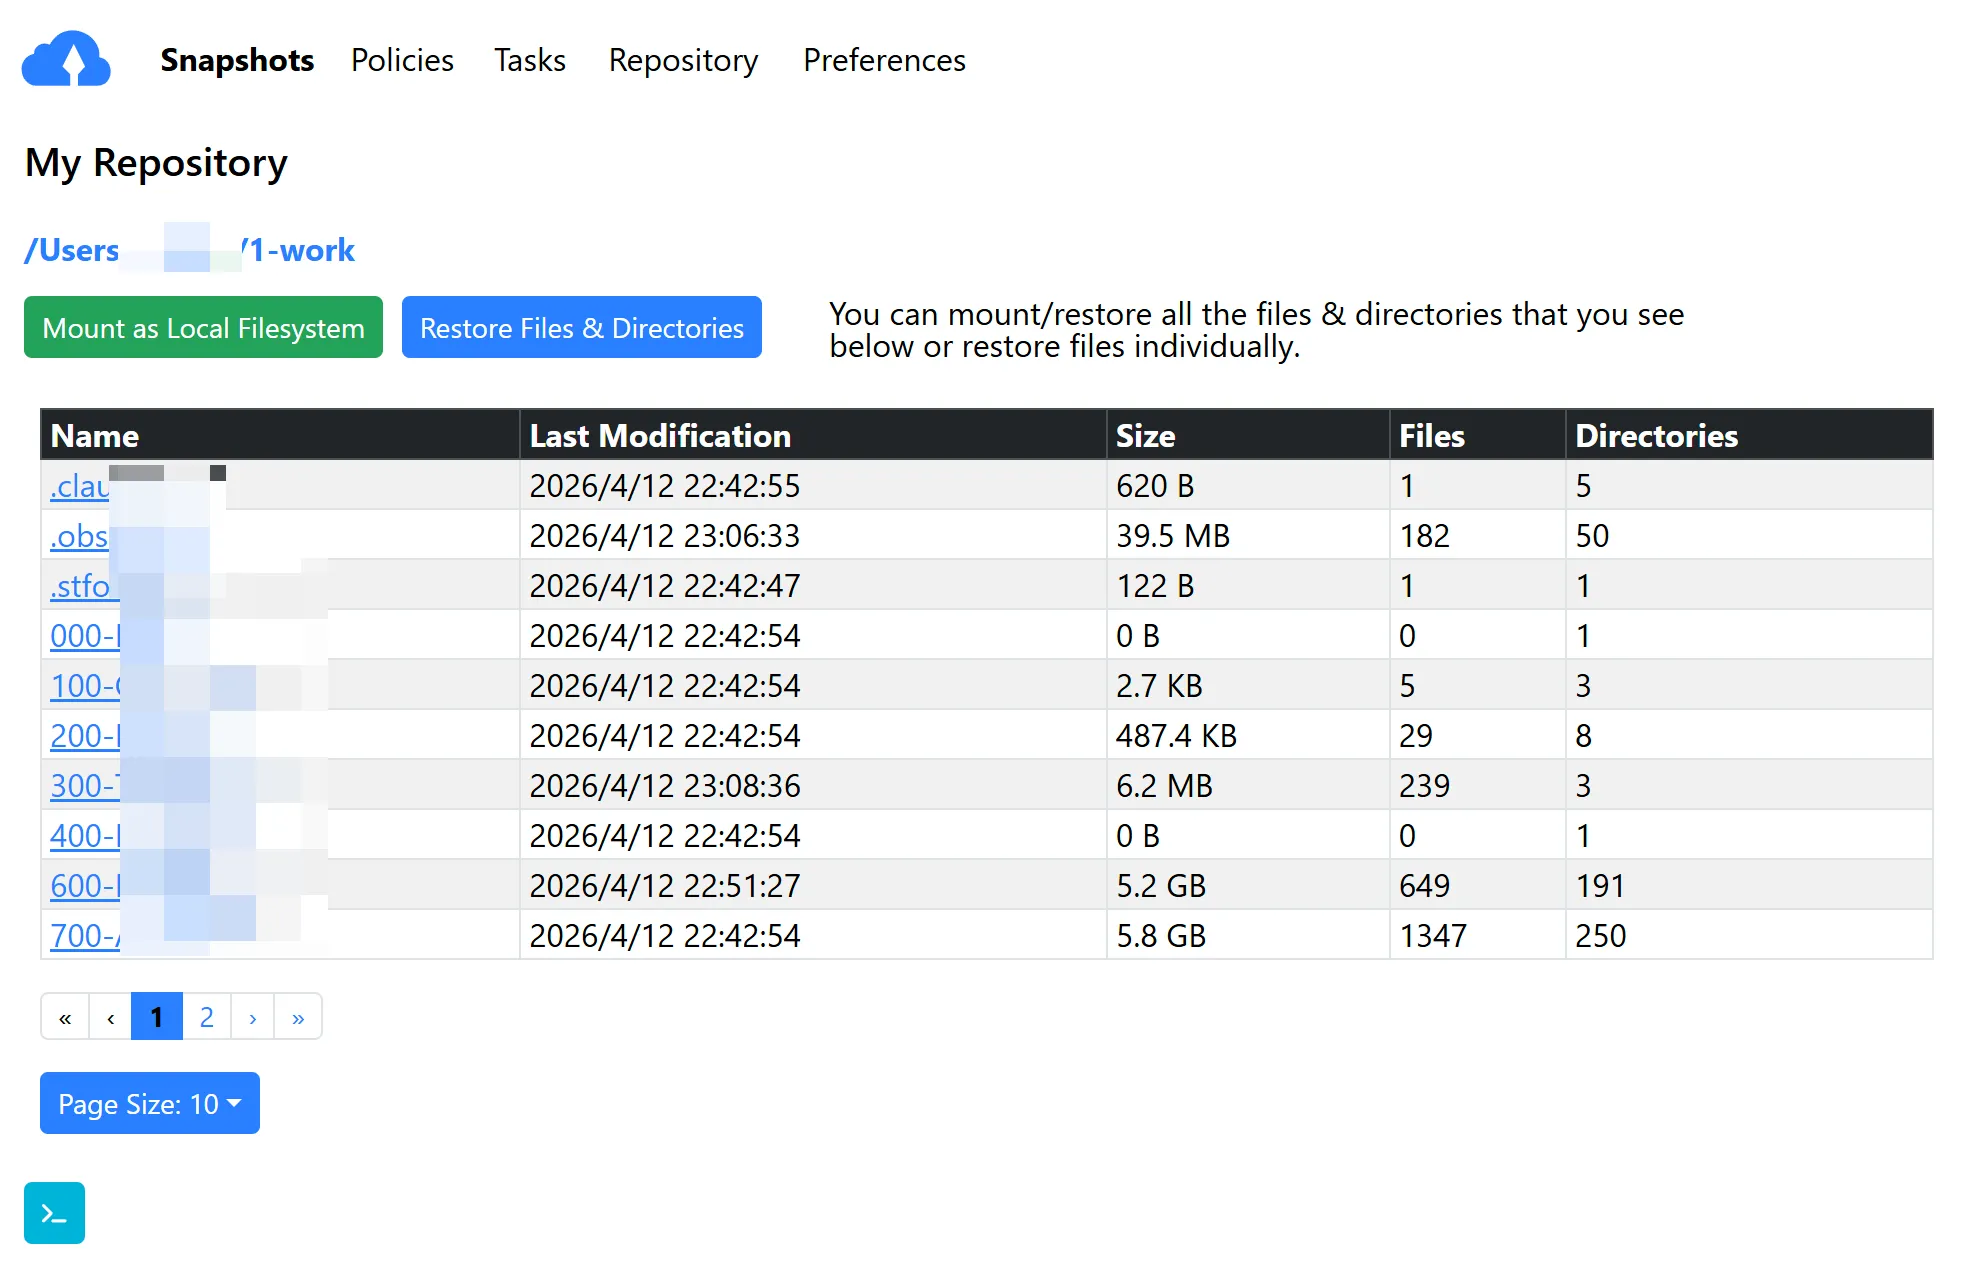Select the Snapshots tab
The width and height of the screenshot is (1973, 1265).
(x=237, y=60)
